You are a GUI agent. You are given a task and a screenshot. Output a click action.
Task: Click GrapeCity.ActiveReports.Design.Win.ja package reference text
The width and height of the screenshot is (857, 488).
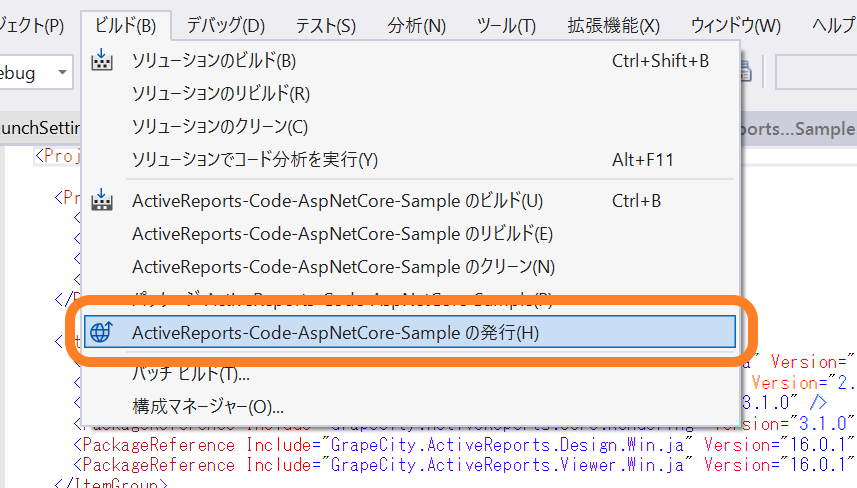pos(508,445)
